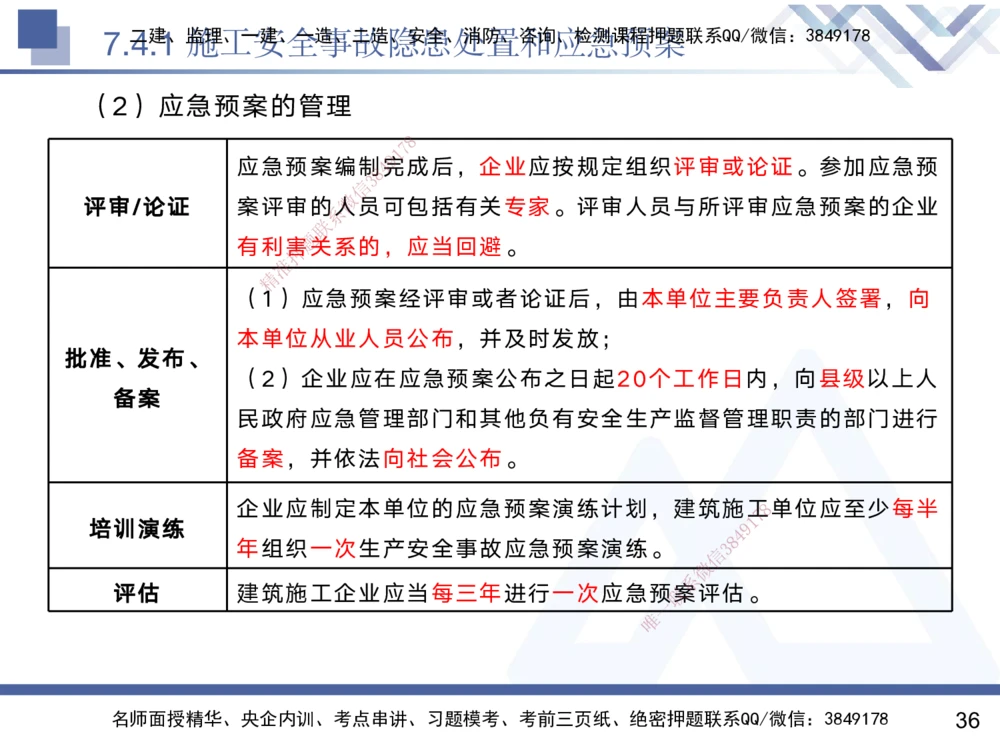Click the 评估 row header cell

pyautogui.click(x=137, y=592)
